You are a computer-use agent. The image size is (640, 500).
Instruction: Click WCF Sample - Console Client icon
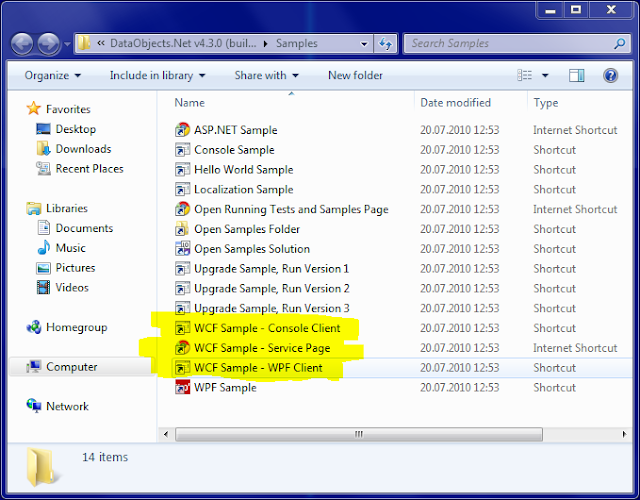(x=182, y=328)
